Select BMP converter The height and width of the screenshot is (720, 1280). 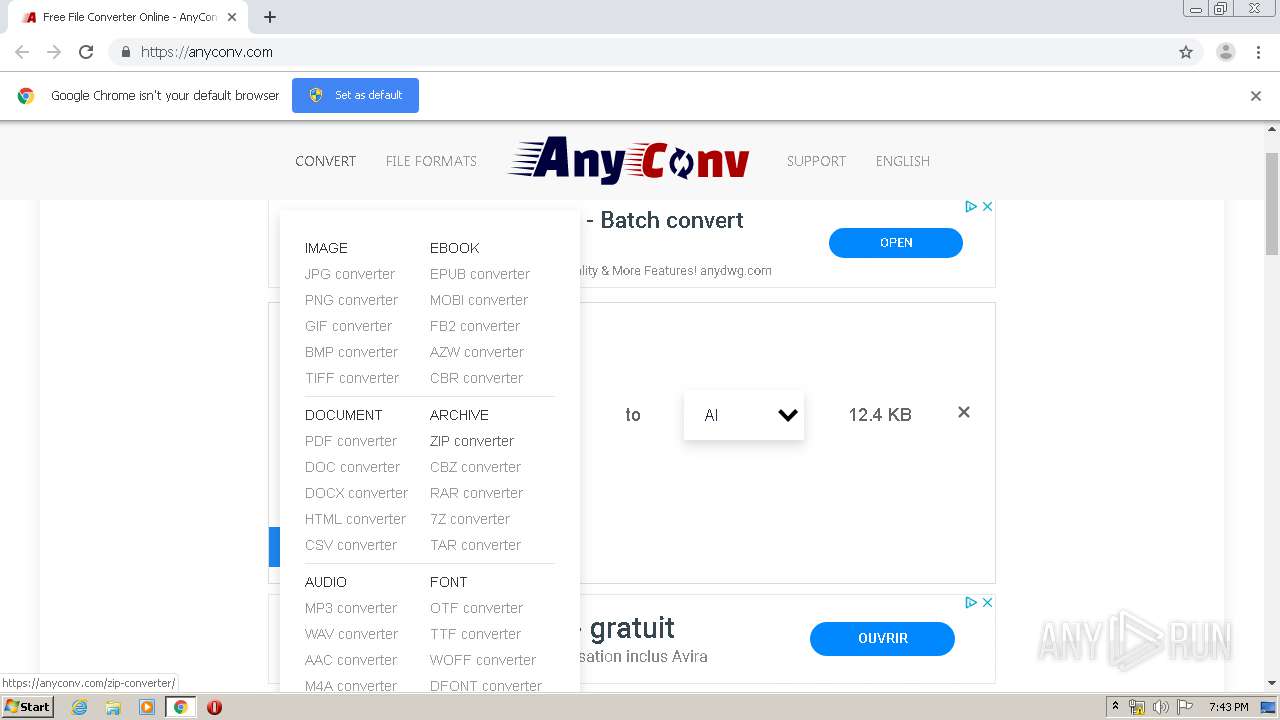[x=351, y=352]
